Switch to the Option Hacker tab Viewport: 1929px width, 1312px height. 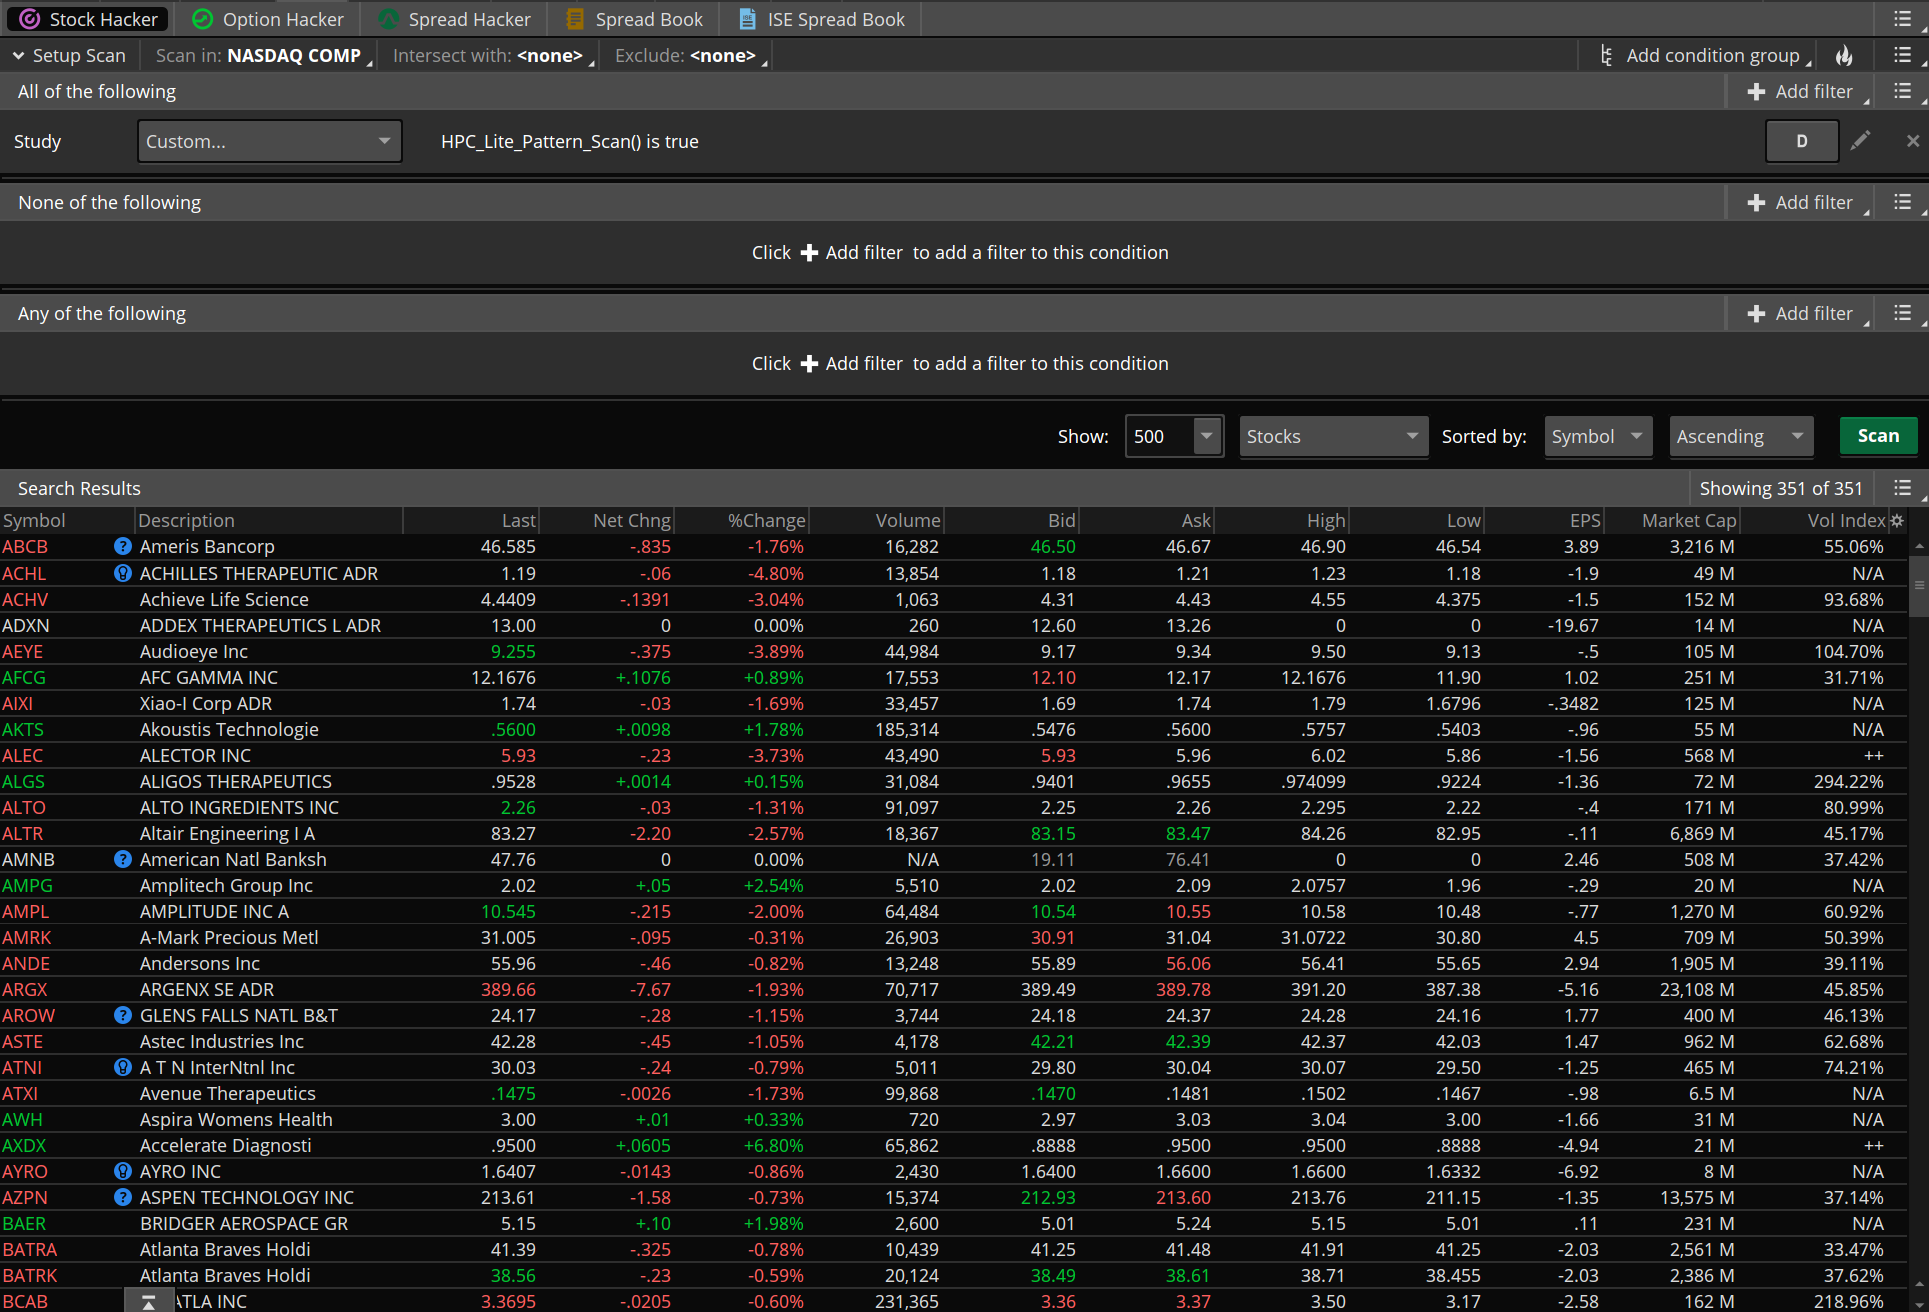(x=268, y=19)
